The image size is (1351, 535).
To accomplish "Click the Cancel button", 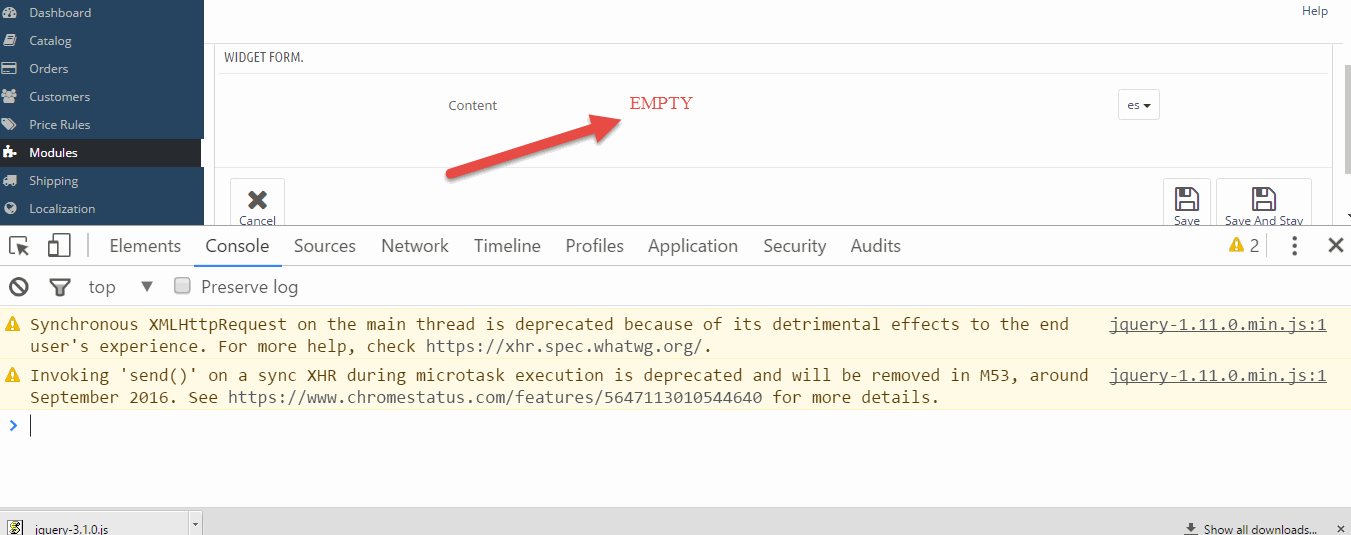I will coord(257,204).
